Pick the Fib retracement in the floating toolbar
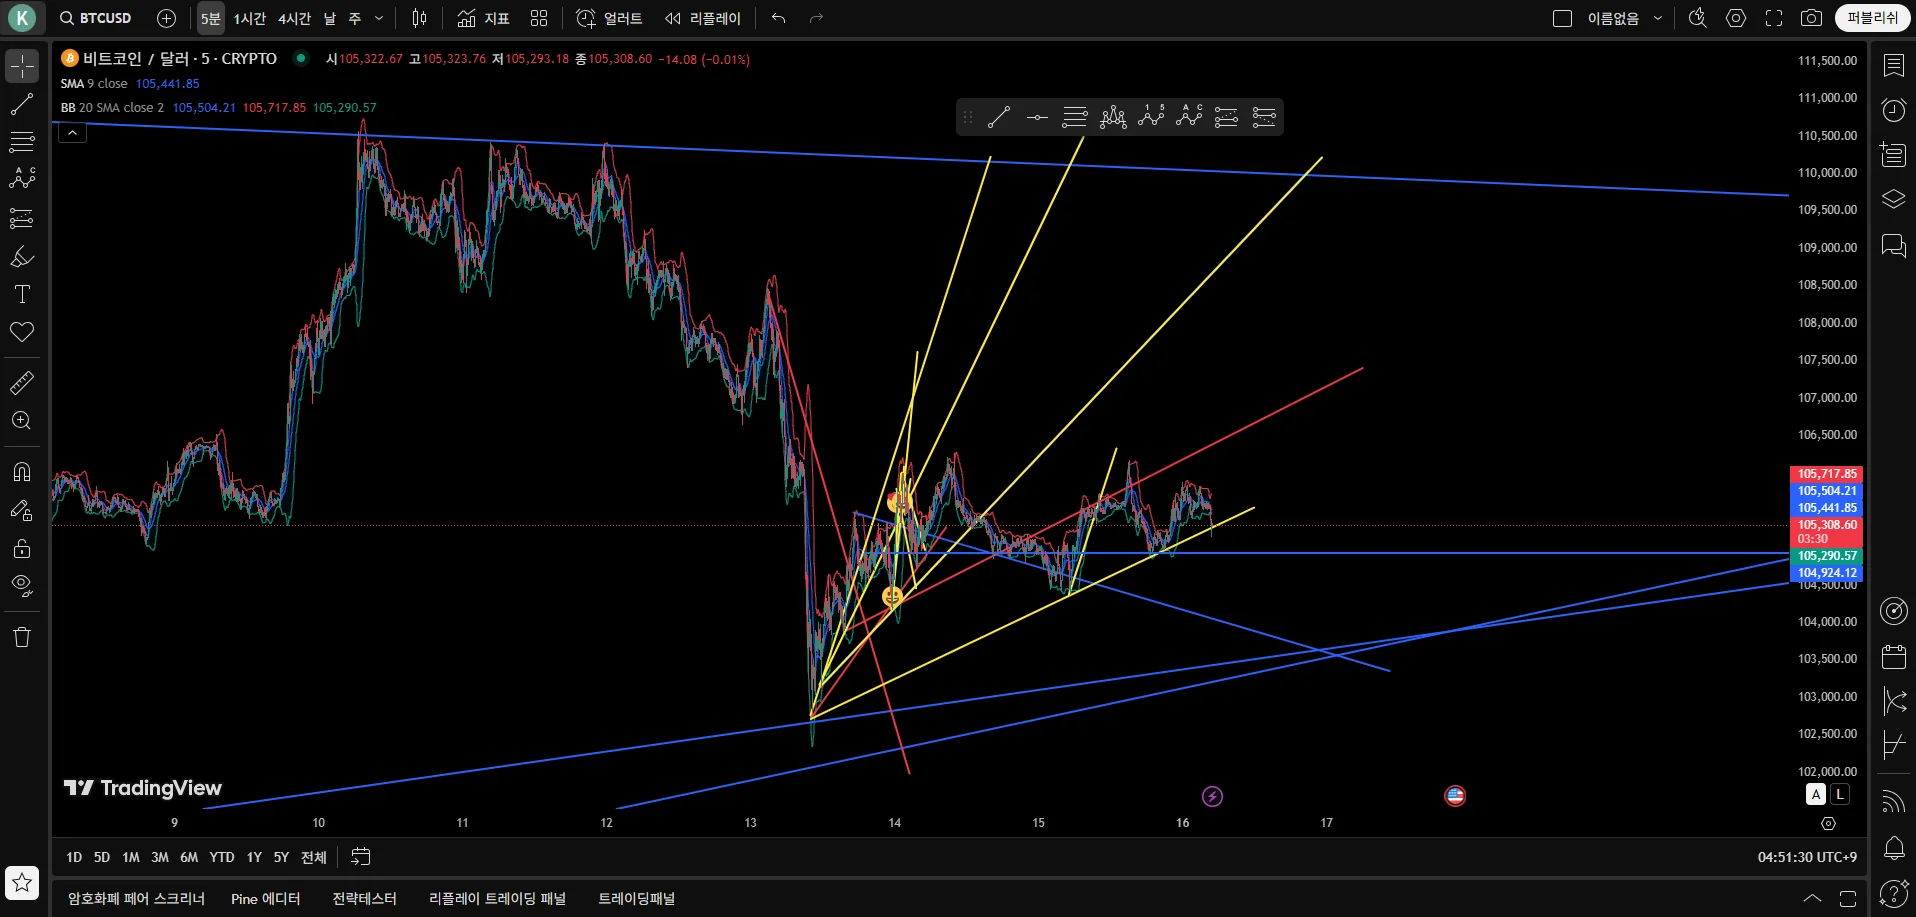This screenshot has height=917, width=1916. pyautogui.click(x=1075, y=118)
